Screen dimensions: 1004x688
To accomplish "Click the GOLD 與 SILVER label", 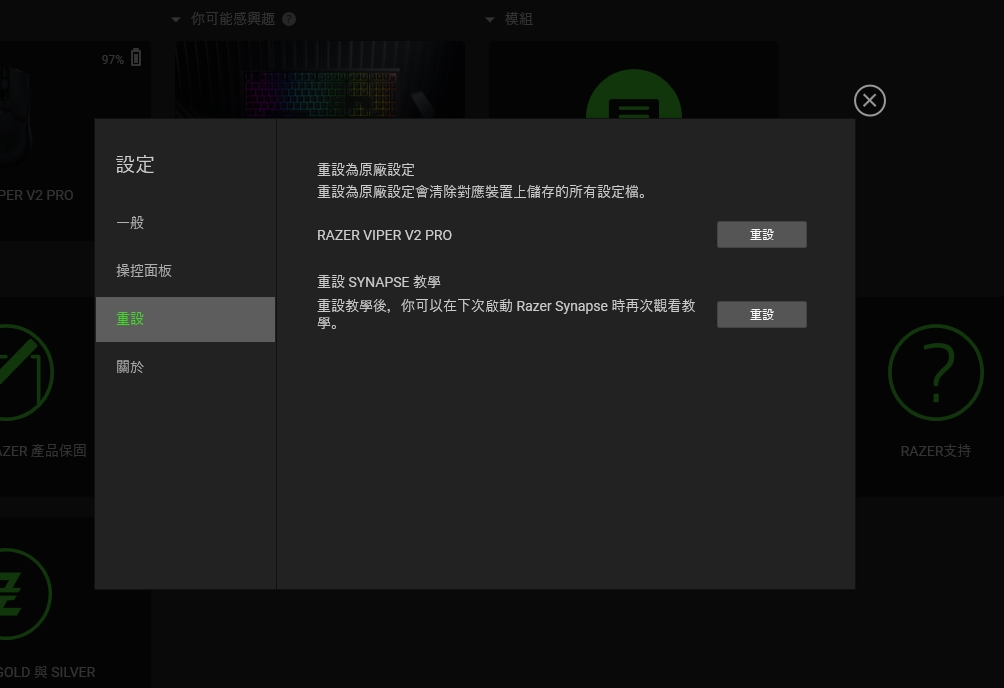I will (x=47, y=672).
